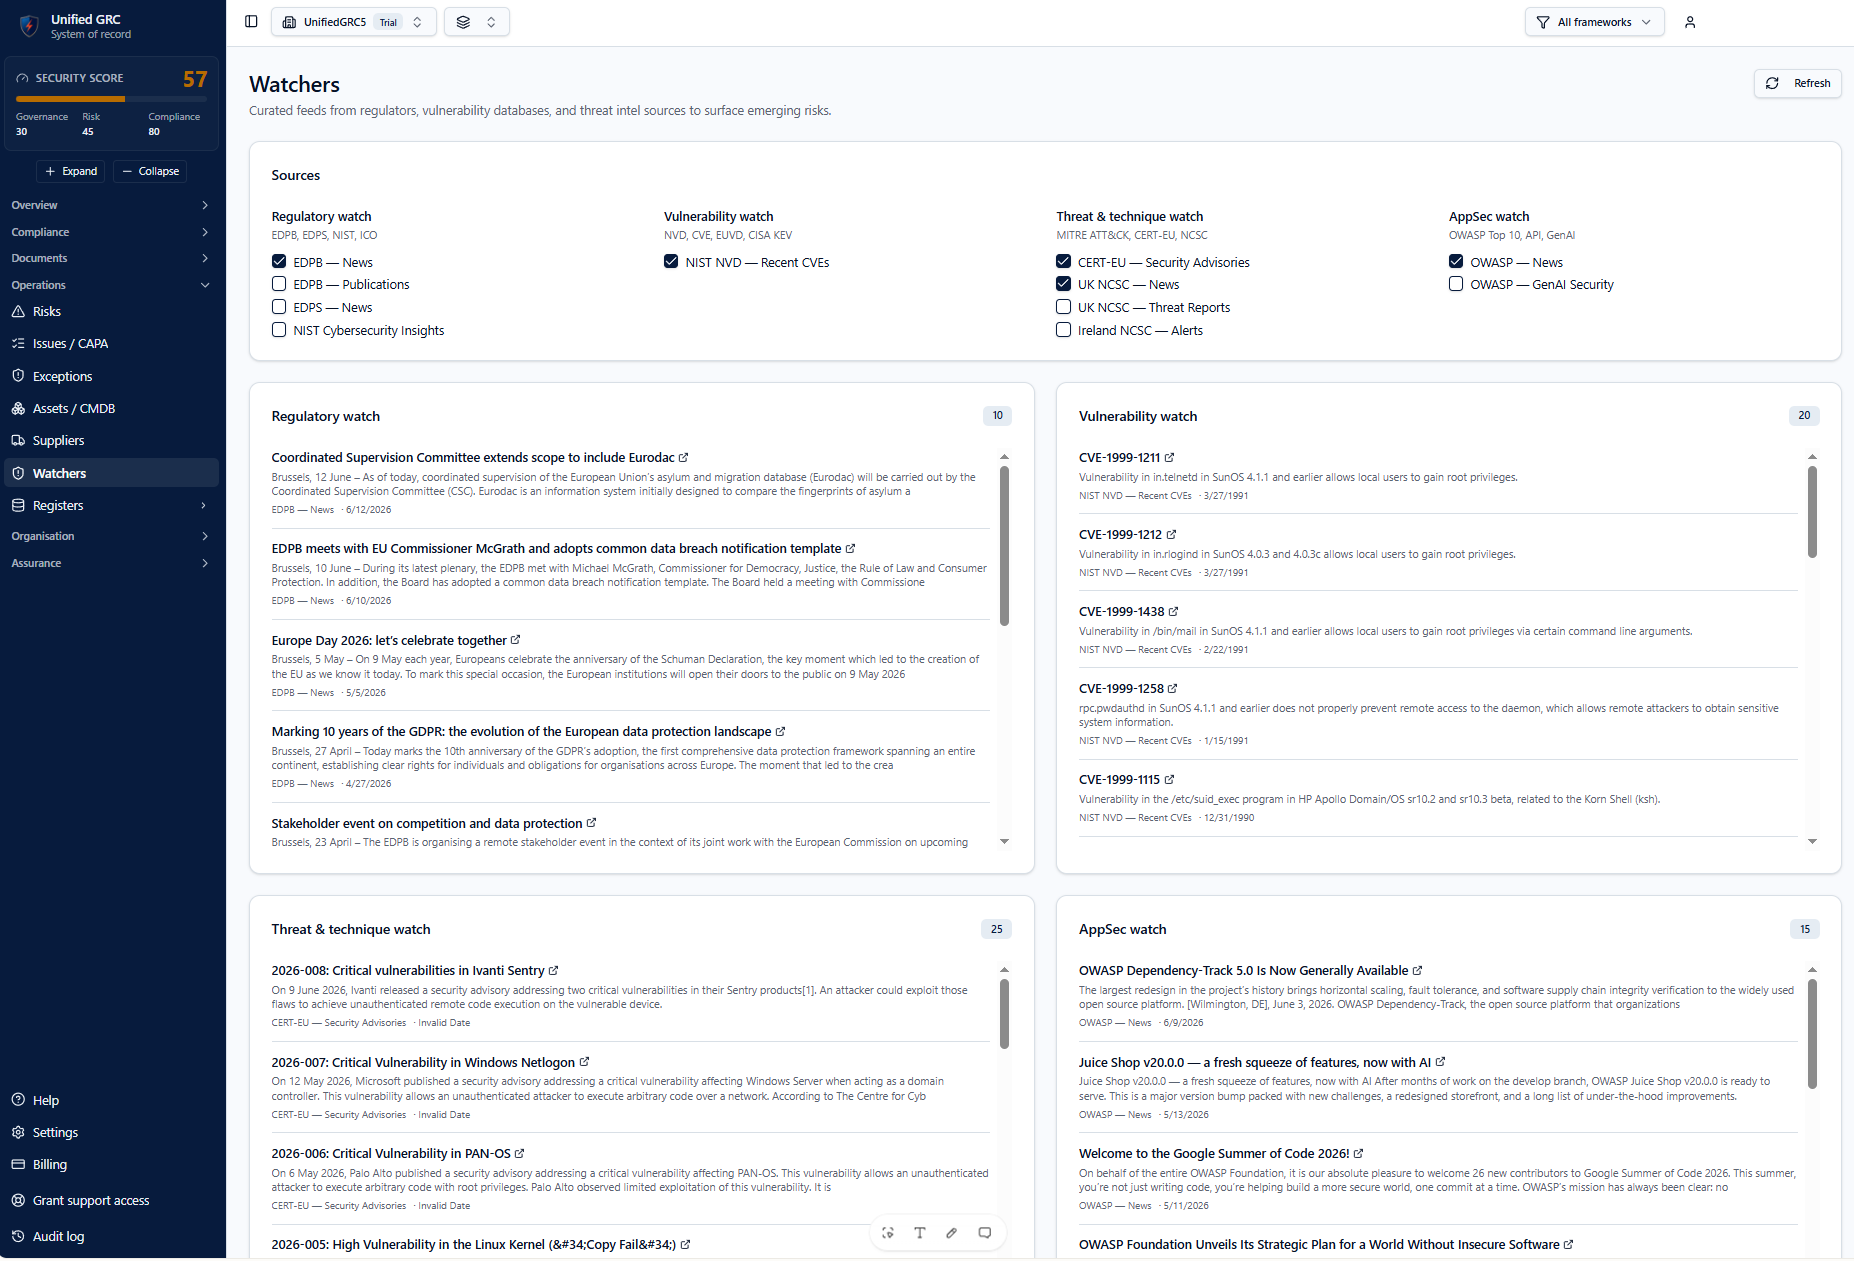
Task: Click the Threat & technique watch scrollbar
Action: tap(1004, 1014)
